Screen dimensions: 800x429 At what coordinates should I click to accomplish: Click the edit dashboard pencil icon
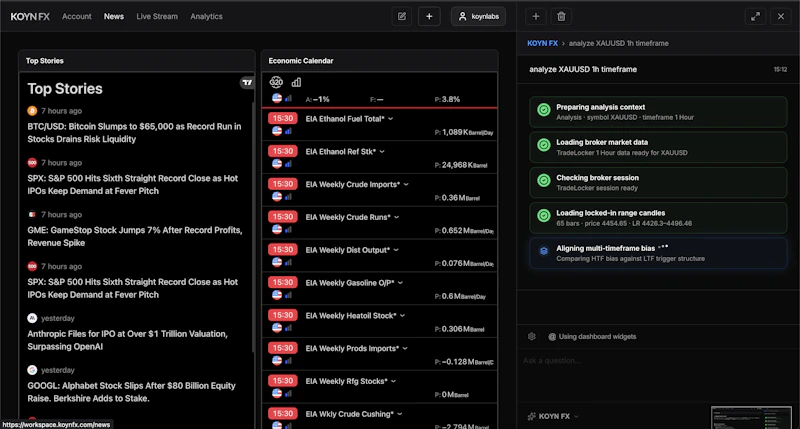coord(402,16)
